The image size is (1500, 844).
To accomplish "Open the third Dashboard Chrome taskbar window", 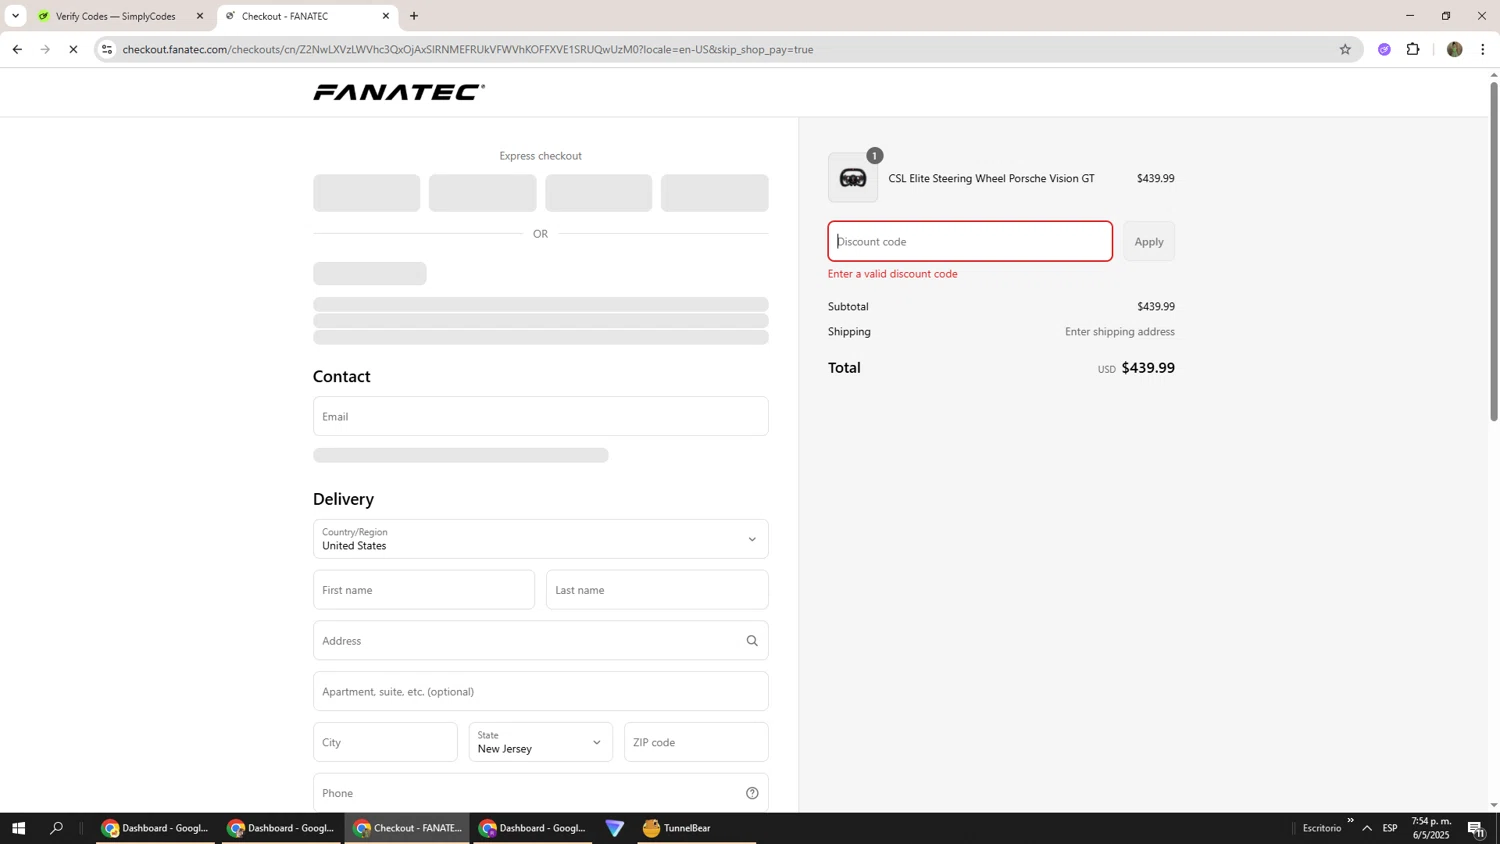I will coord(533,828).
